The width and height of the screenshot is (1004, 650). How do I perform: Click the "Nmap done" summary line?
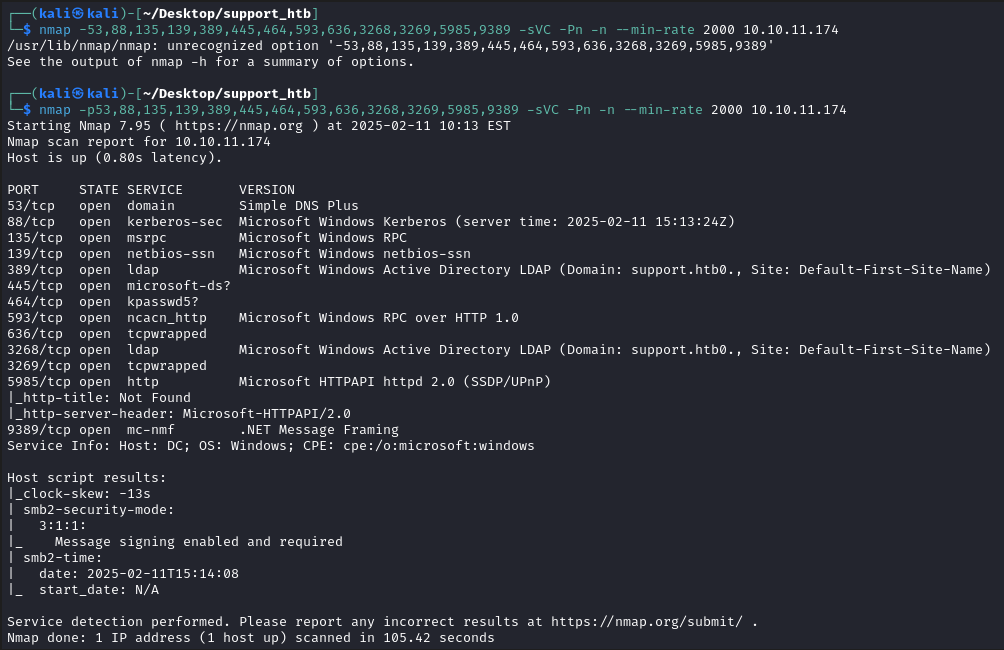pyautogui.click(x=250, y=637)
